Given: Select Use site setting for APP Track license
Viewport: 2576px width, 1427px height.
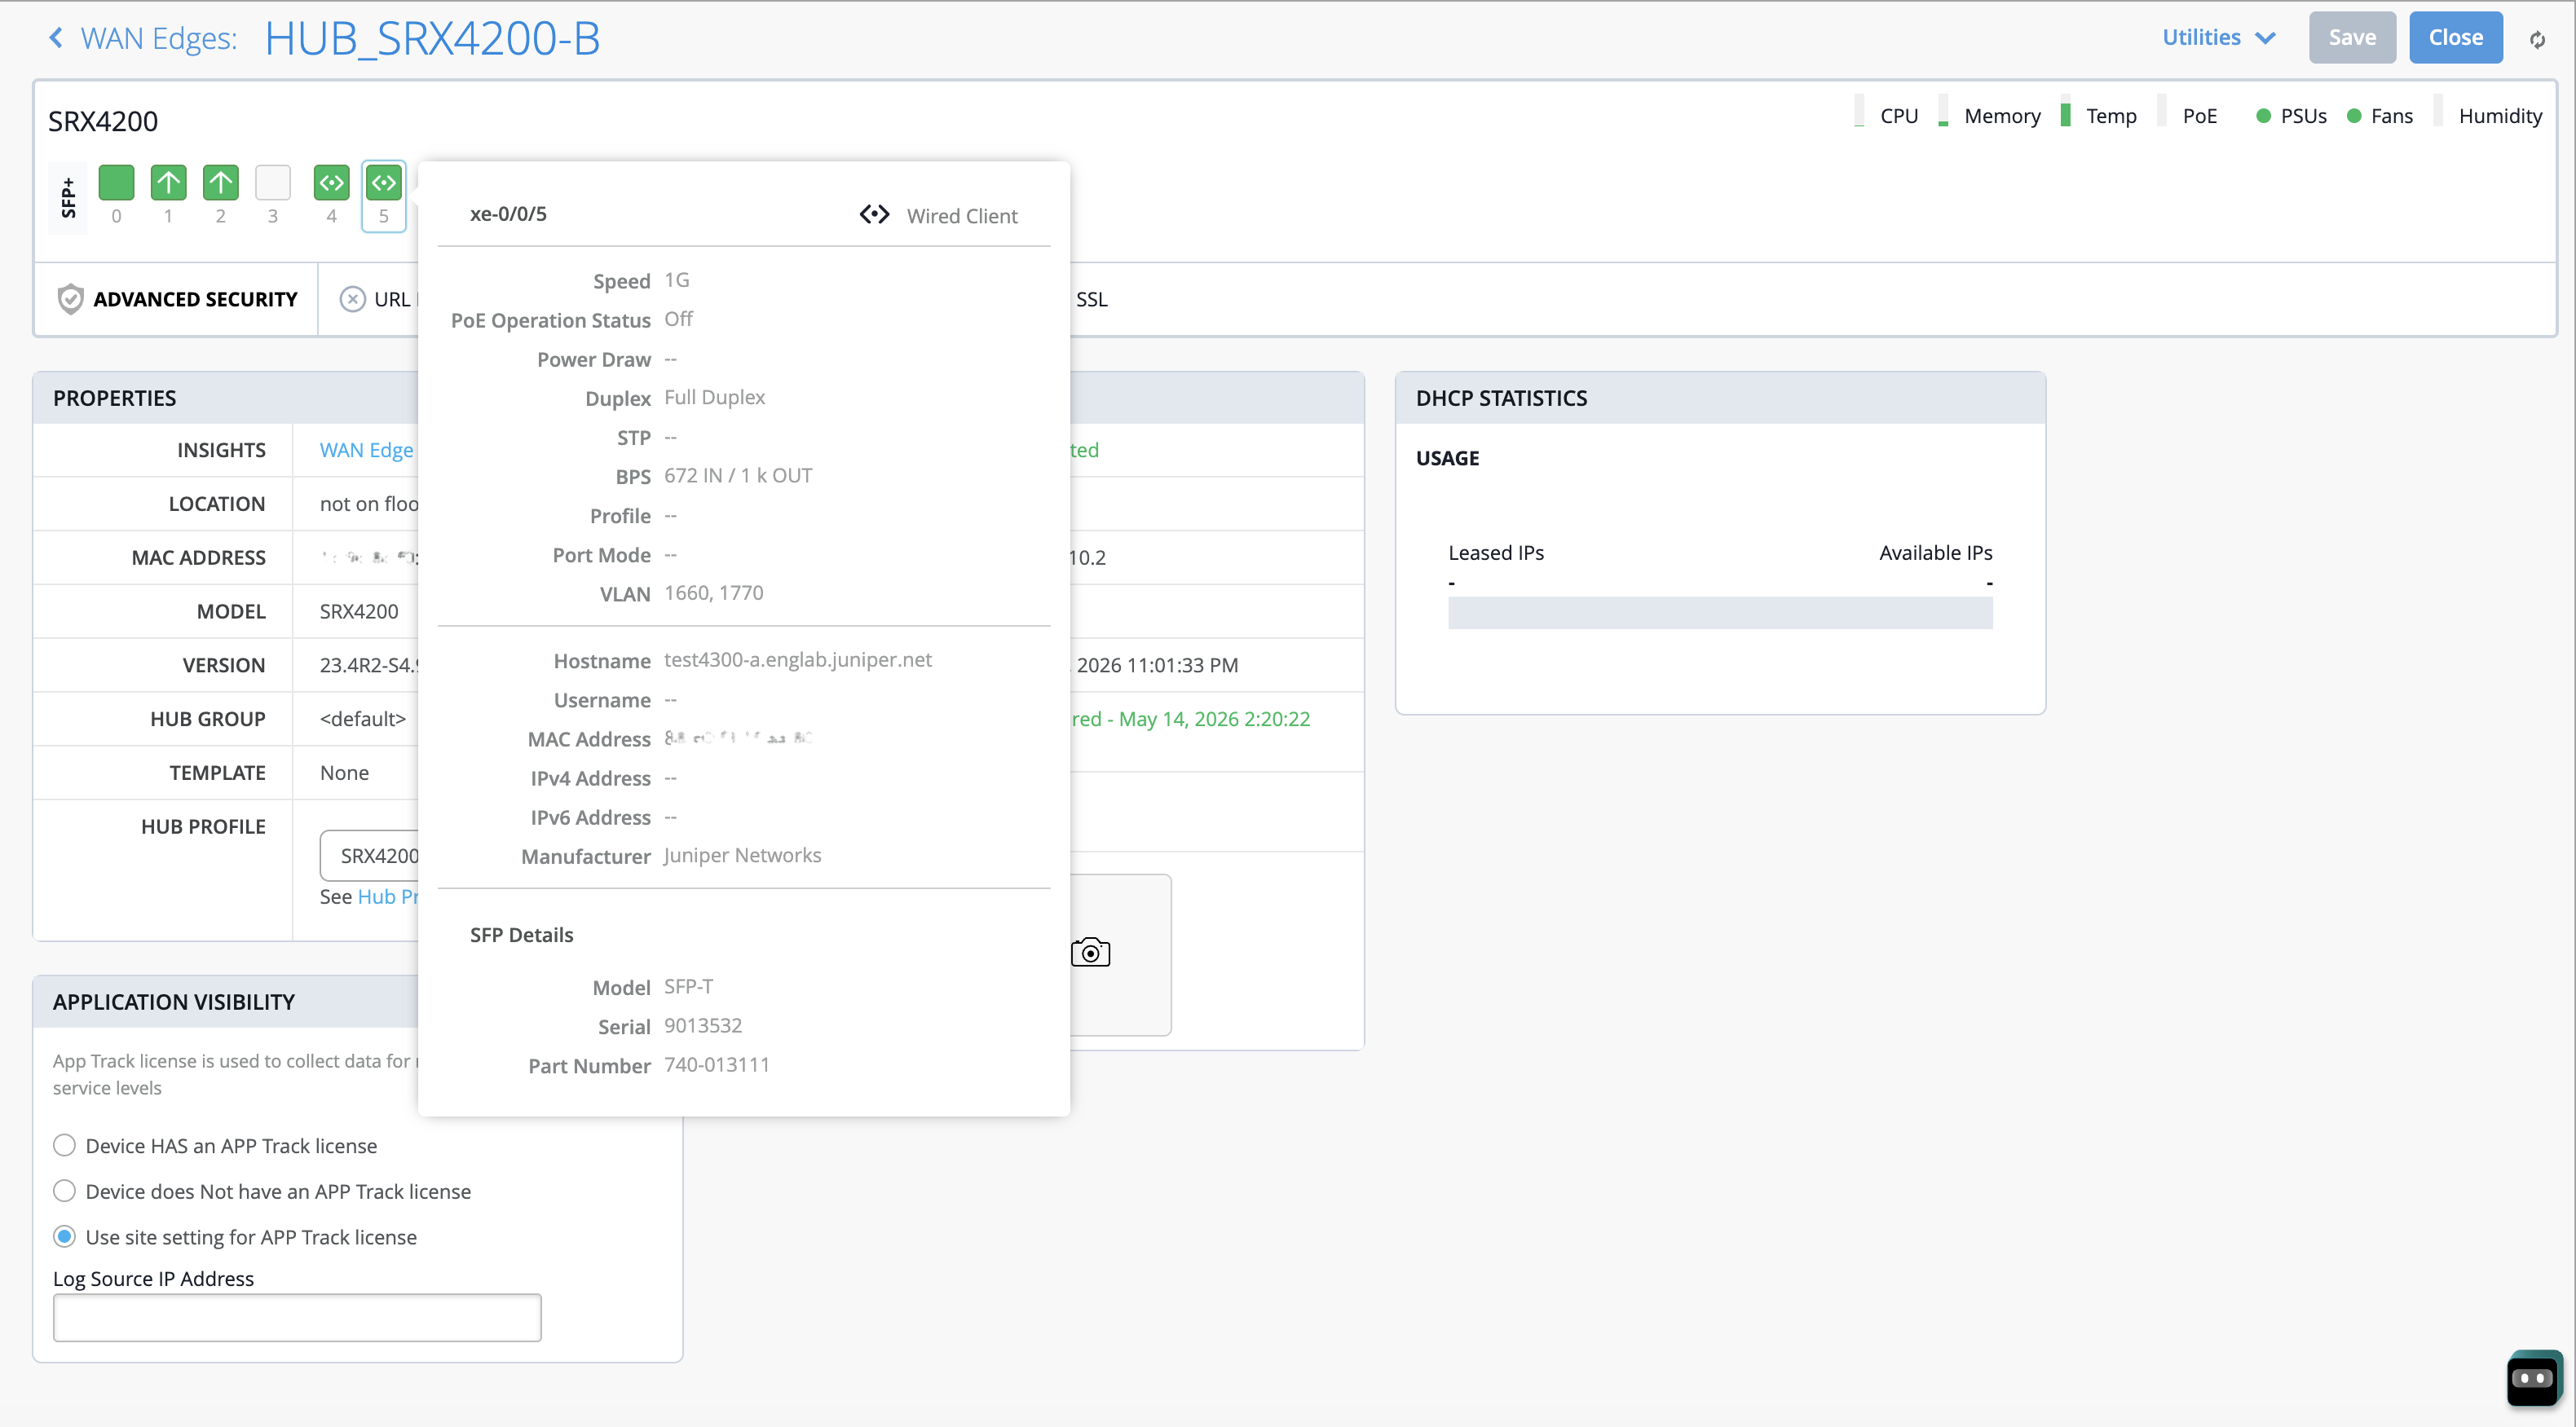Looking at the screenshot, I should 64,1237.
